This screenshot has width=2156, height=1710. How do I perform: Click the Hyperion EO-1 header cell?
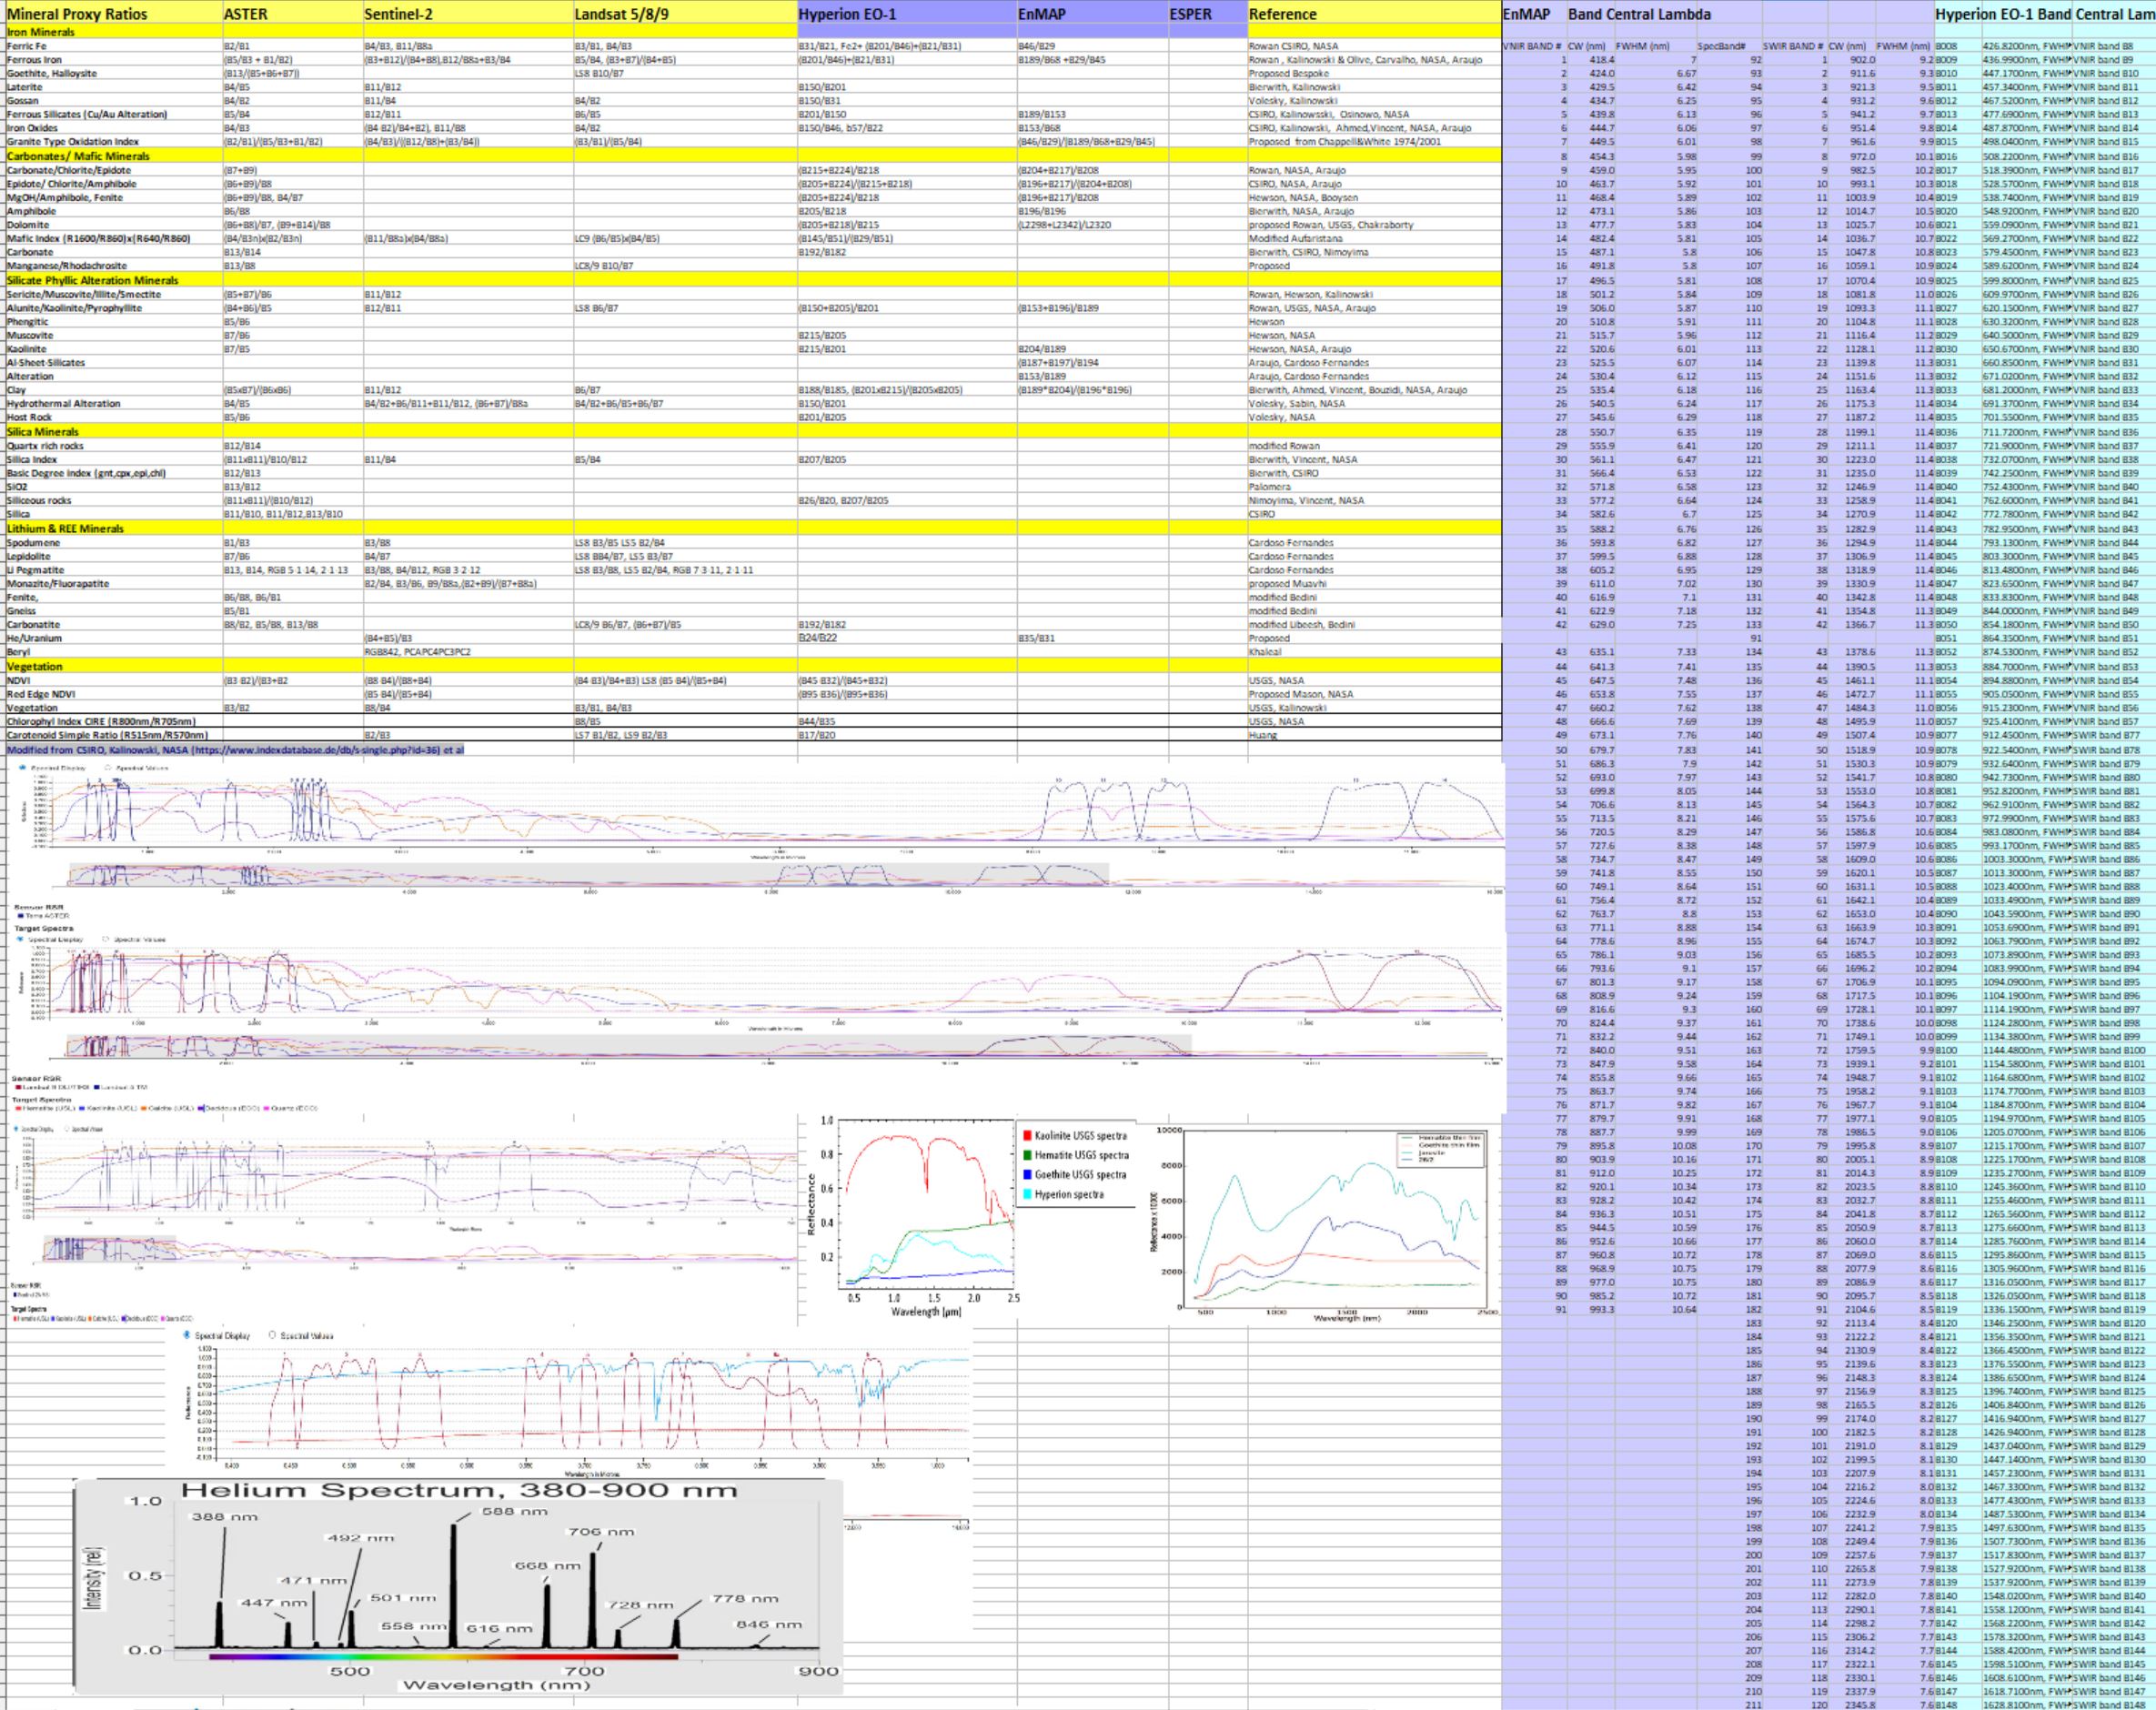point(904,14)
